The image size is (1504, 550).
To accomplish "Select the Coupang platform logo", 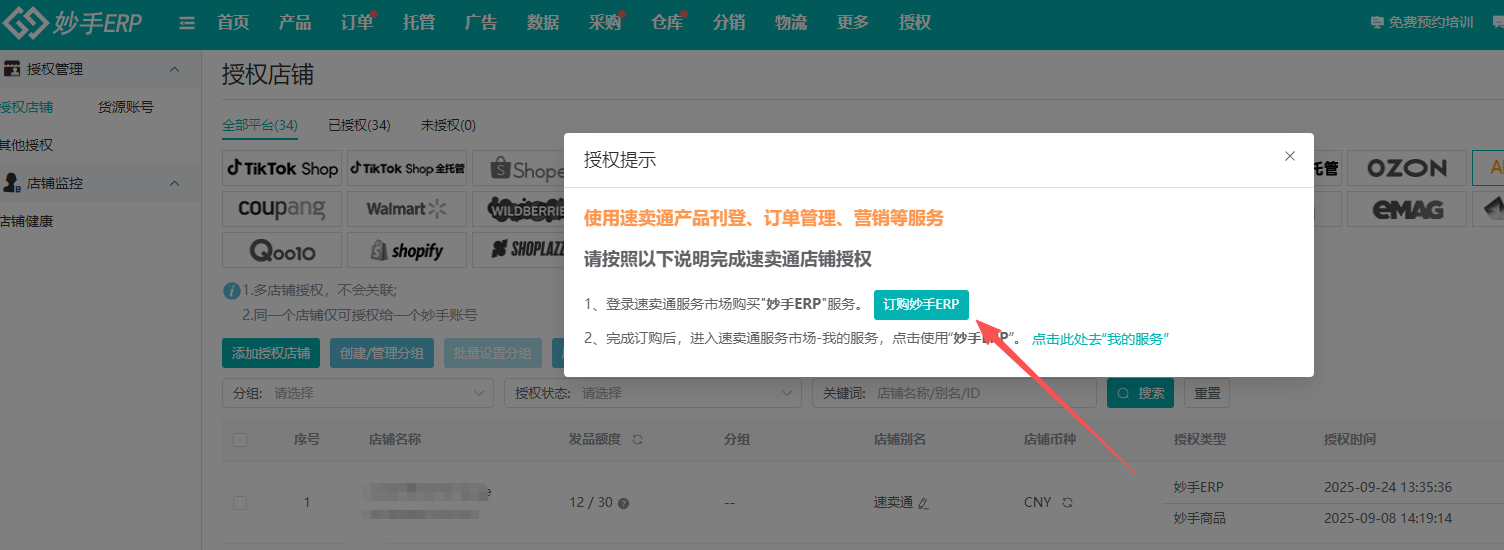I will [x=282, y=209].
